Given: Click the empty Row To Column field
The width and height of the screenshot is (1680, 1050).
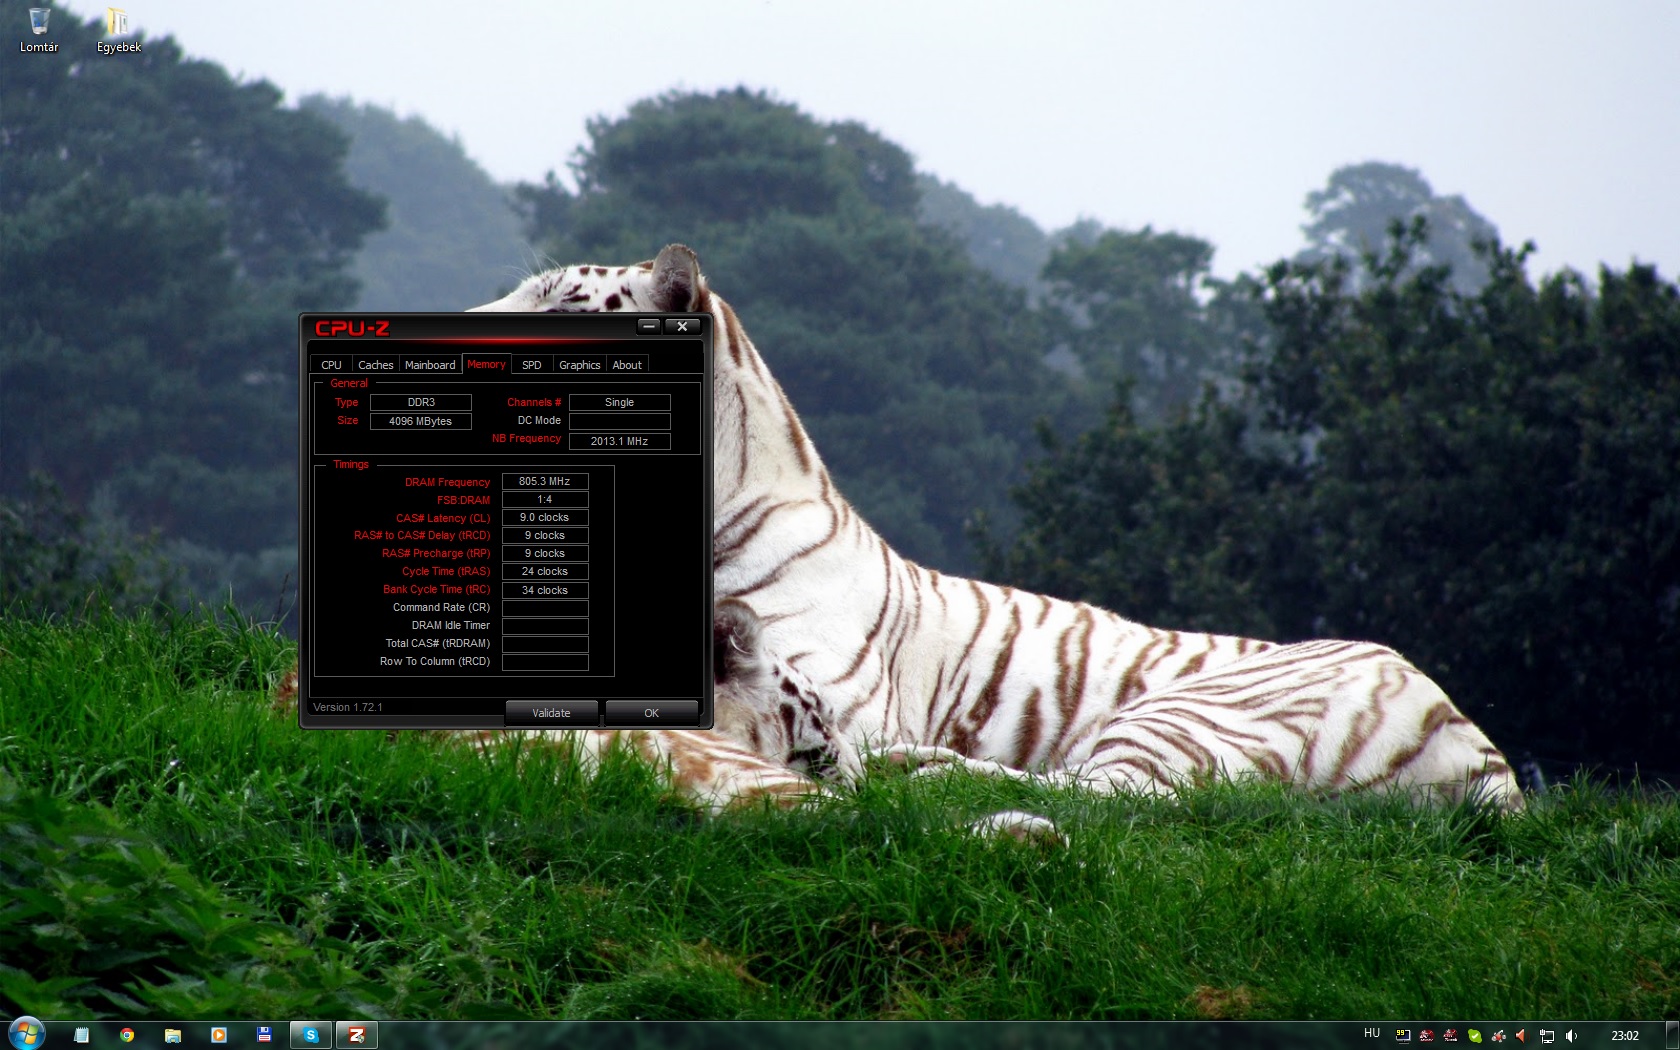Looking at the screenshot, I should [545, 662].
